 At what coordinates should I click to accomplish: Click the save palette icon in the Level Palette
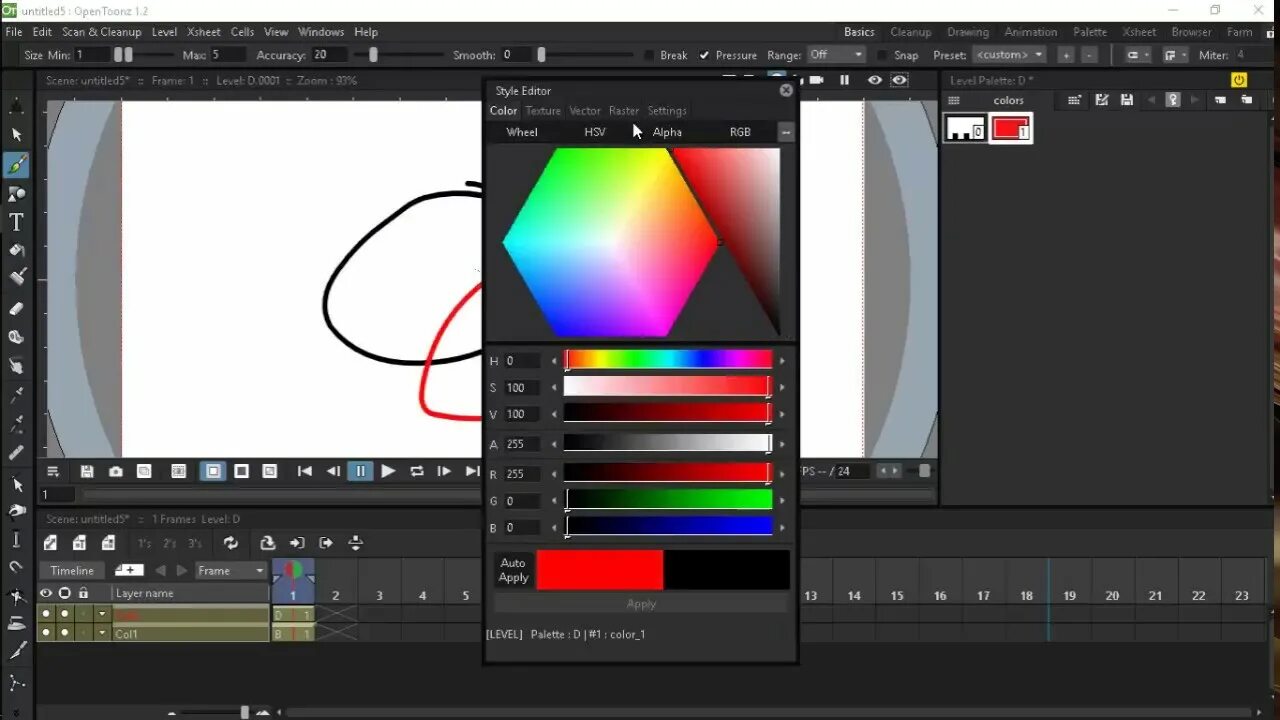[1126, 100]
